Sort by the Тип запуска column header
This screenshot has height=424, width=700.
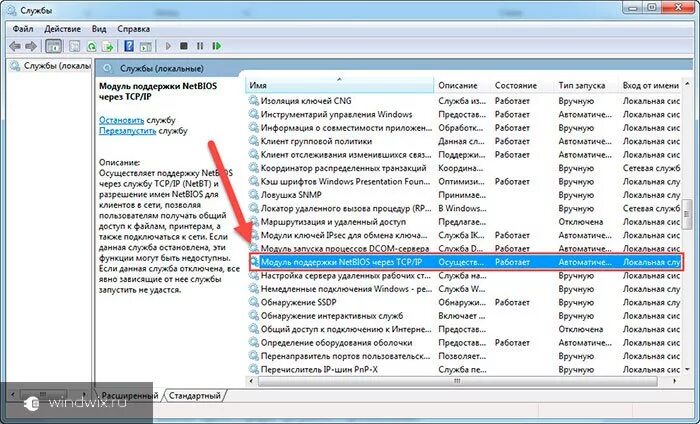pyautogui.click(x=586, y=85)
